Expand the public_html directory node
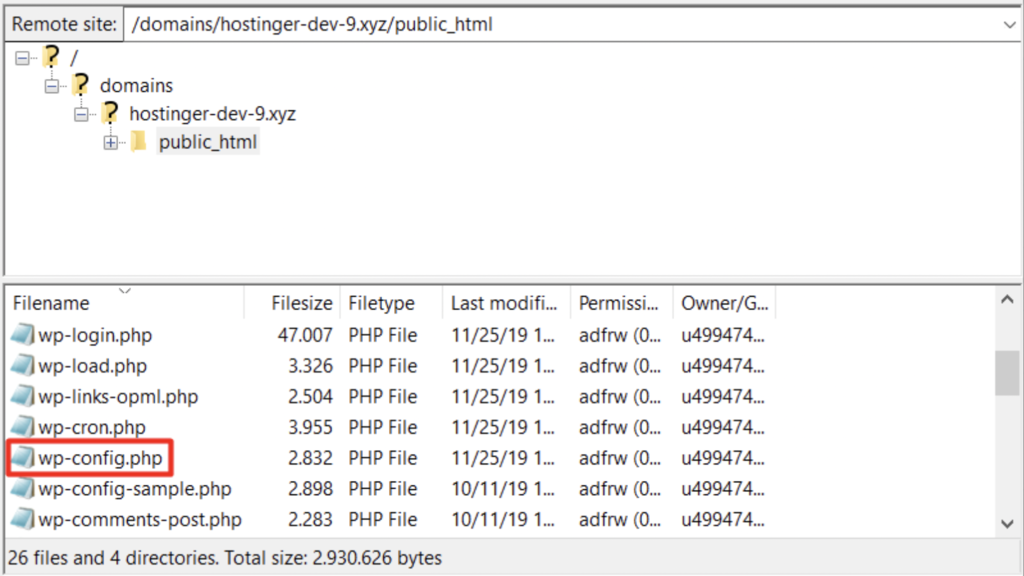Screen dimensions: 1024x576 point(110,142)
